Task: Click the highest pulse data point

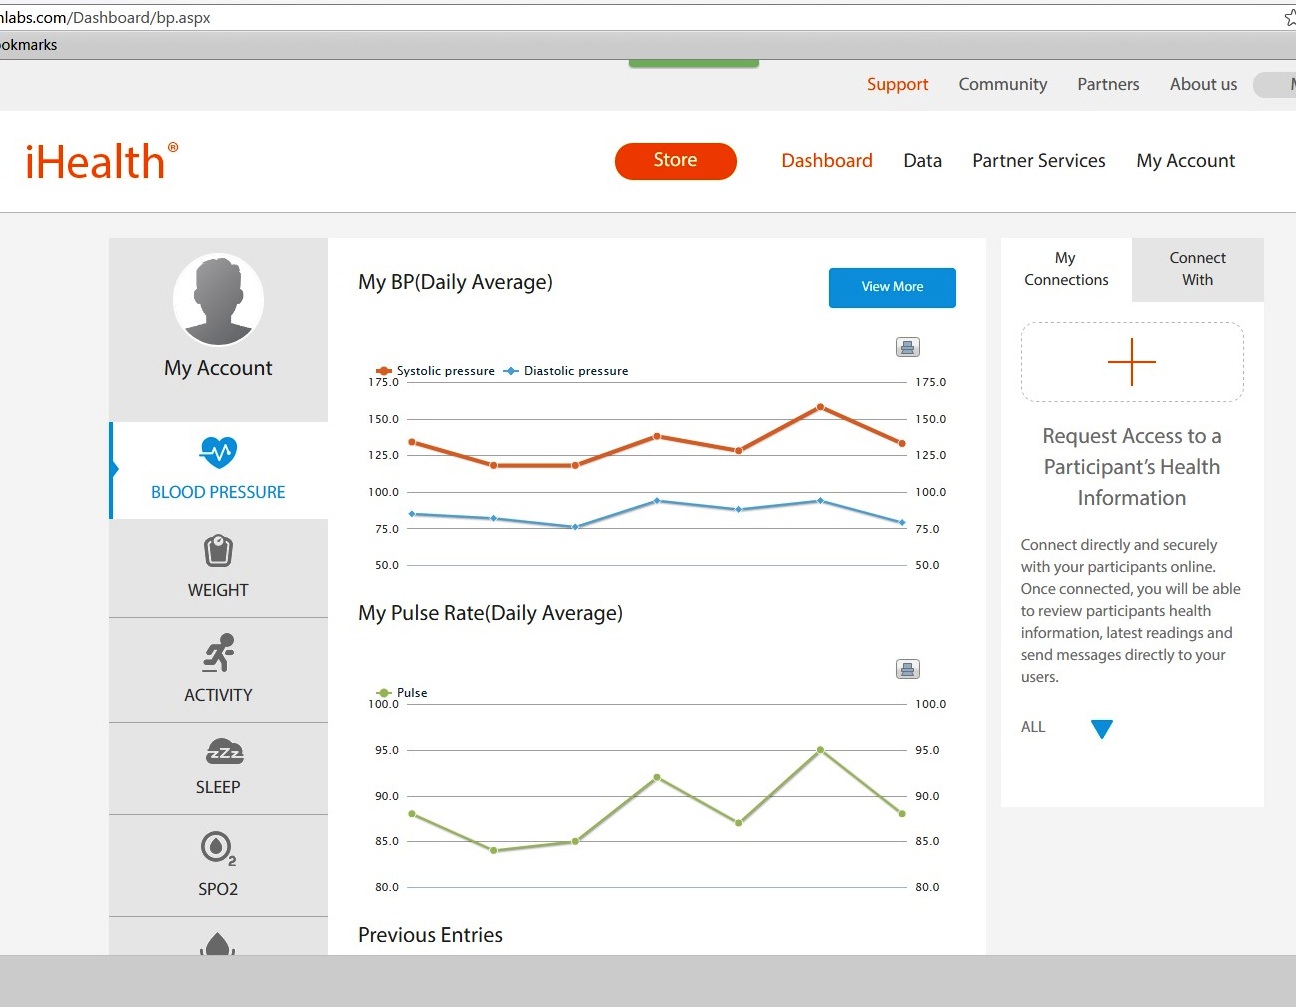Action: point(820,750)
